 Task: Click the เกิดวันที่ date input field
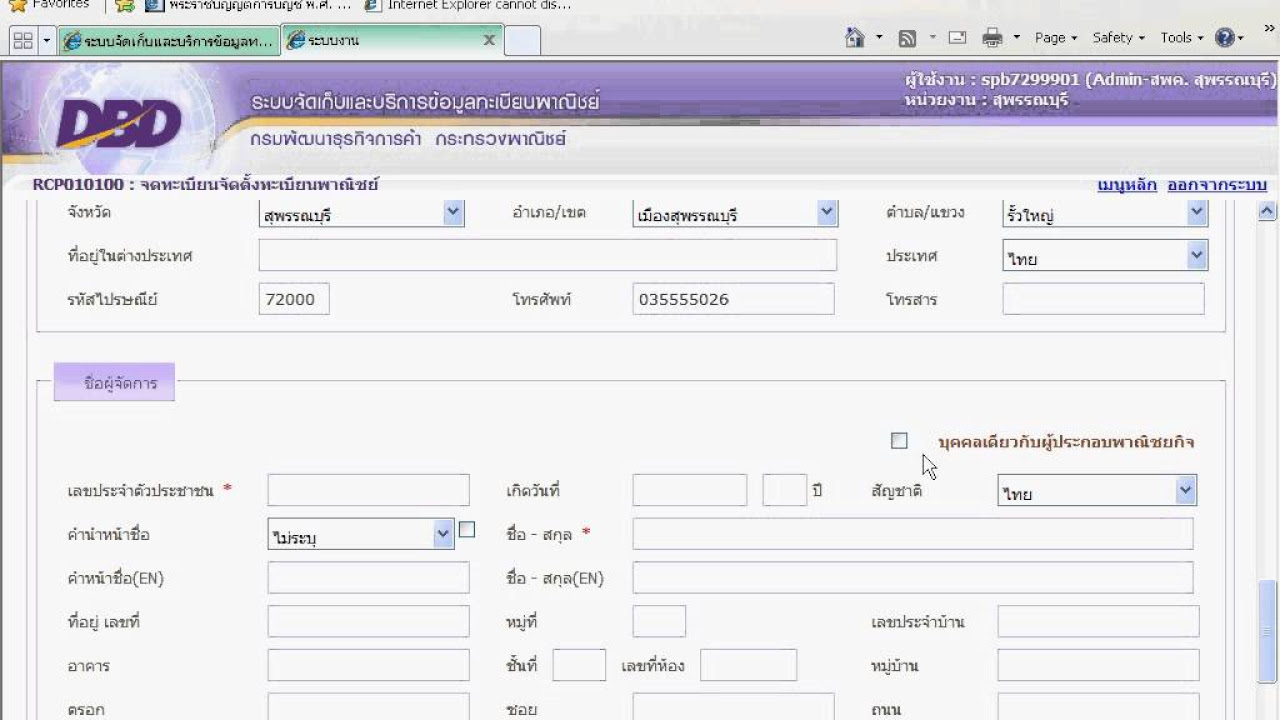tap(689, 490)
